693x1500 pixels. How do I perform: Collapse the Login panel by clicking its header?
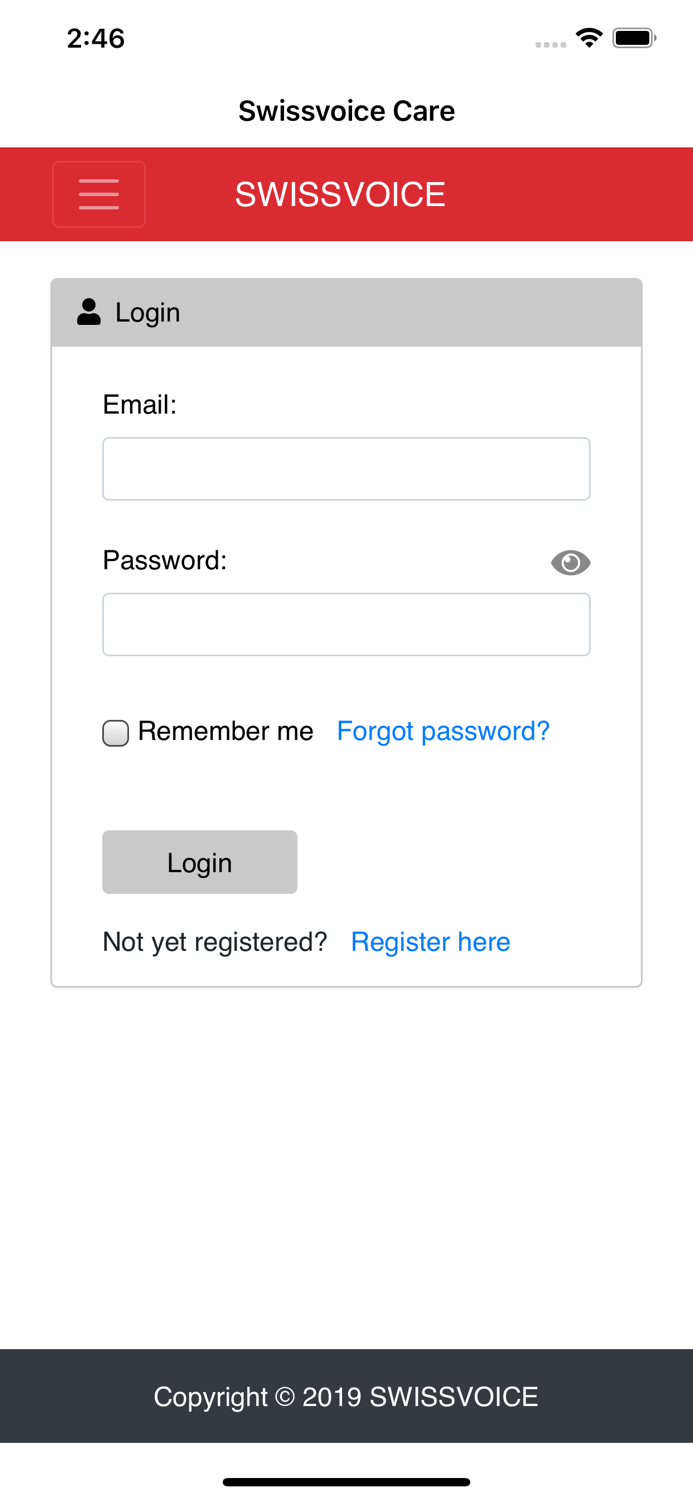346,311
